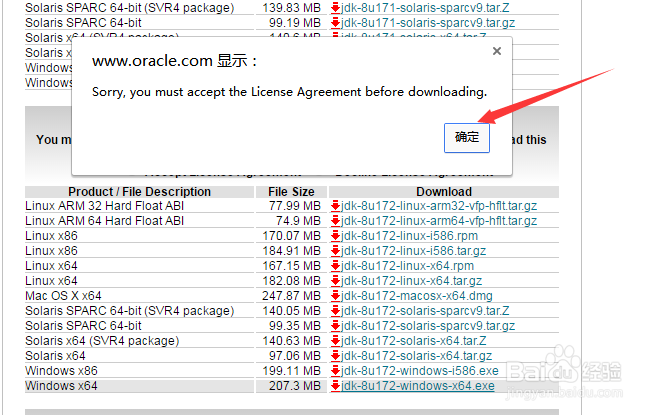Download jdk-8u171-solaris-sparcv9.tar.Z
Viewport: 660px width, 415px height.
pyautogui.click(x=425, y=8)
